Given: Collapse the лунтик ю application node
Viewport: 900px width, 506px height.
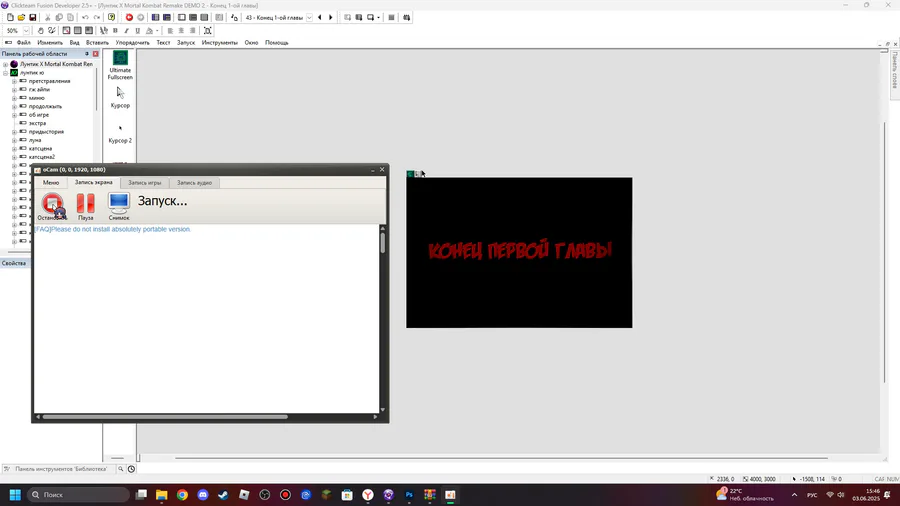Looking at the screenshot, I should pos(5,73).
